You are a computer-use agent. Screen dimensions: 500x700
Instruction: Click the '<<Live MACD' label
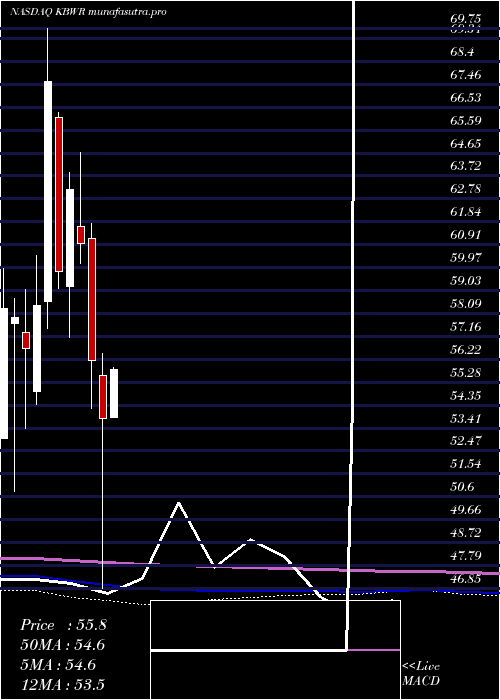pos(421,674)
